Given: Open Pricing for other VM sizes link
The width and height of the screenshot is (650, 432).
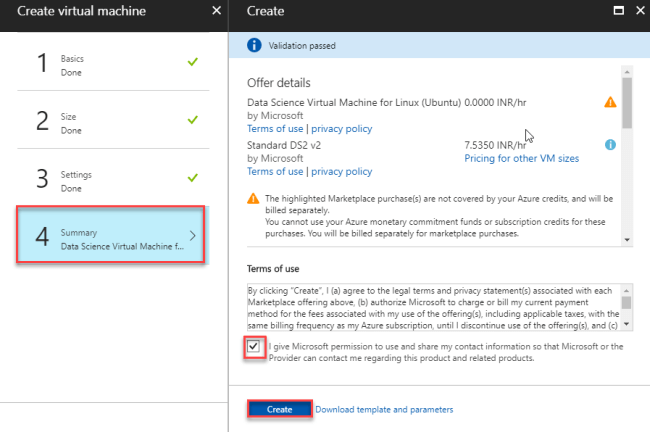Looking at the screenshot, I should 521,159.
